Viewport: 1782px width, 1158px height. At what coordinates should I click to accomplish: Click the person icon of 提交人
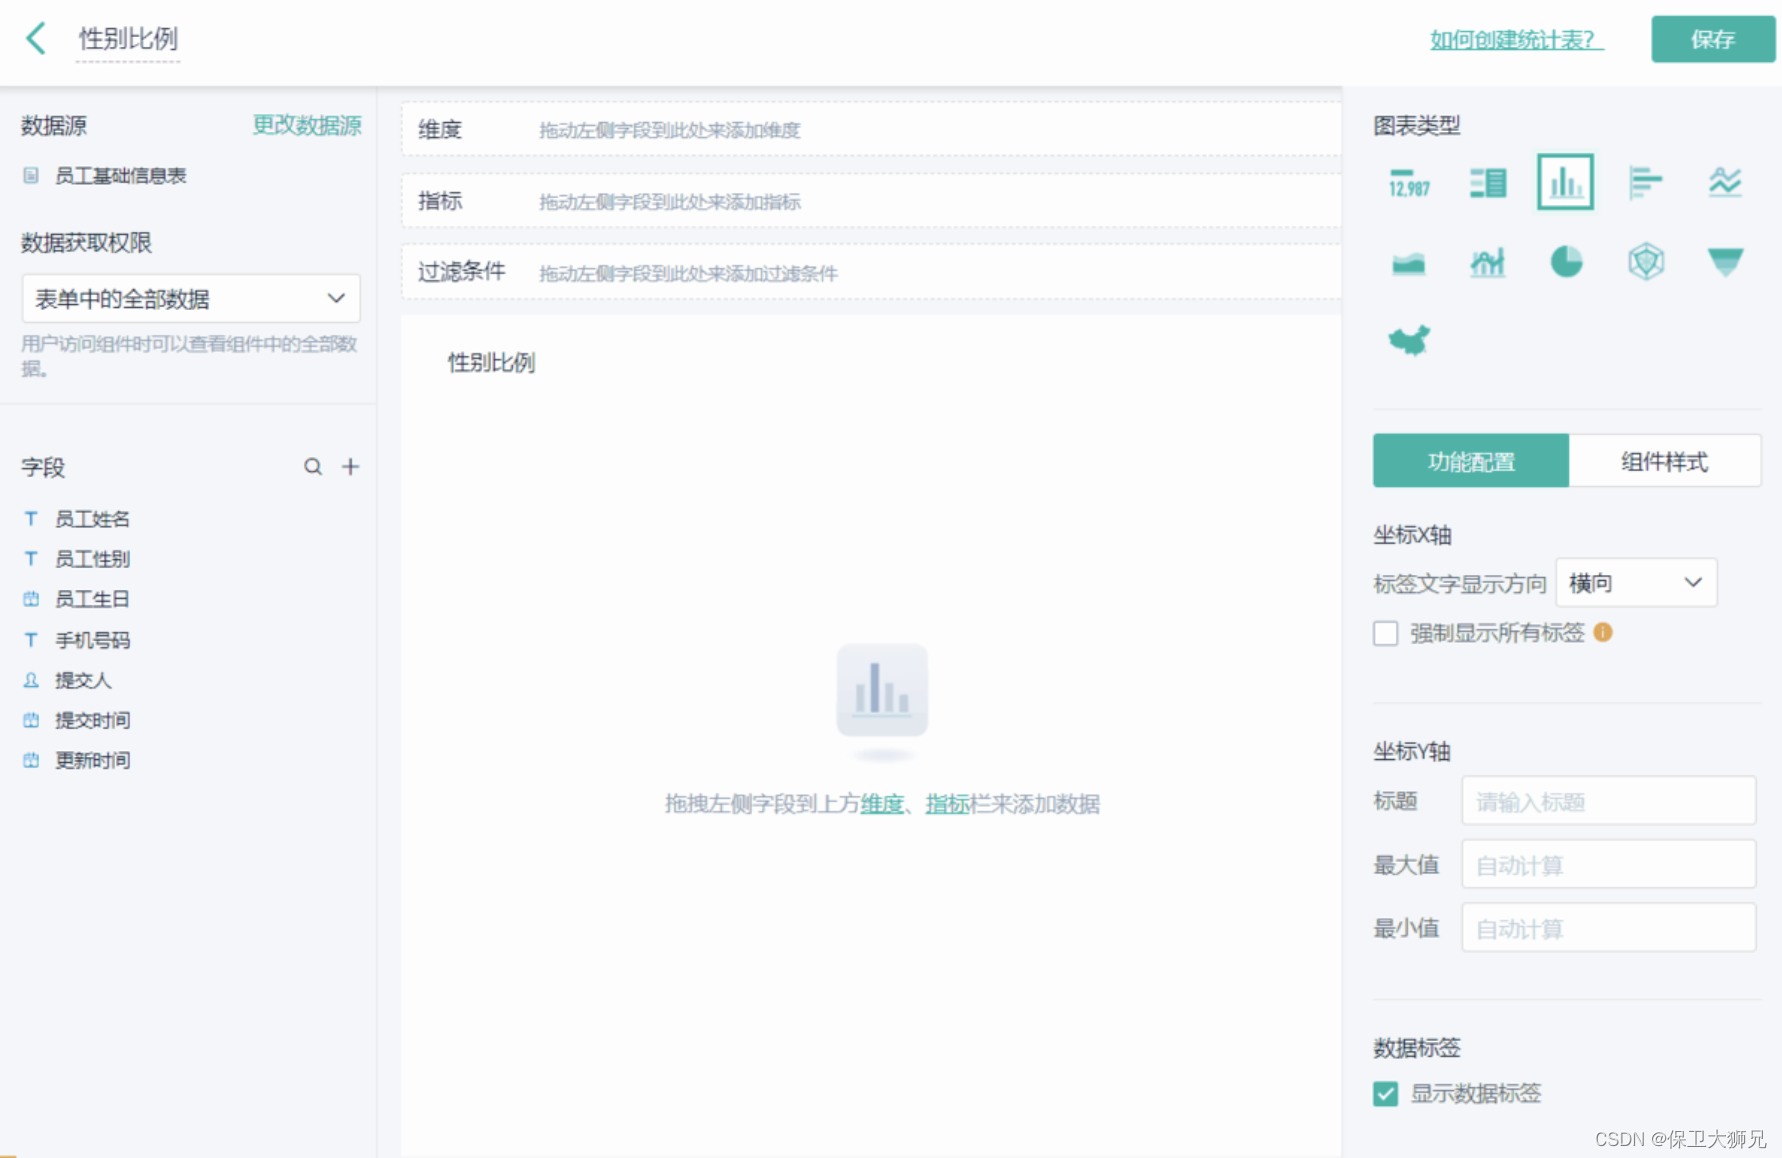tap(31, 680)
